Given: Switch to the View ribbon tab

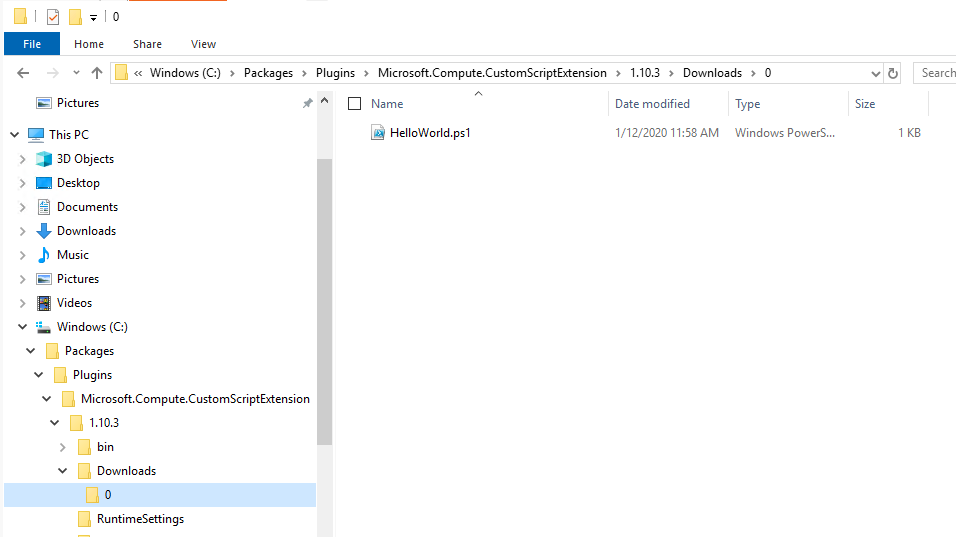Looking at the screenshot, I should point(203,44).
